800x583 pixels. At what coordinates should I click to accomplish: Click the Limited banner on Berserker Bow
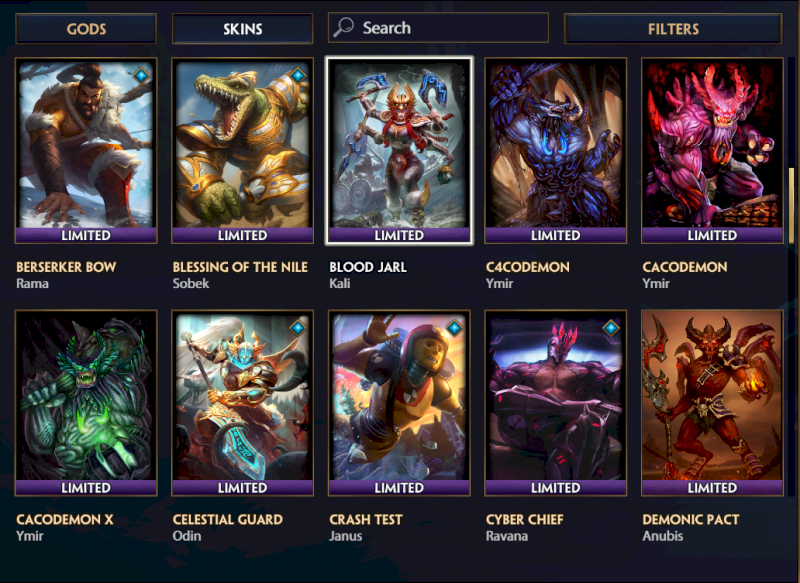(x=86, y=235)
